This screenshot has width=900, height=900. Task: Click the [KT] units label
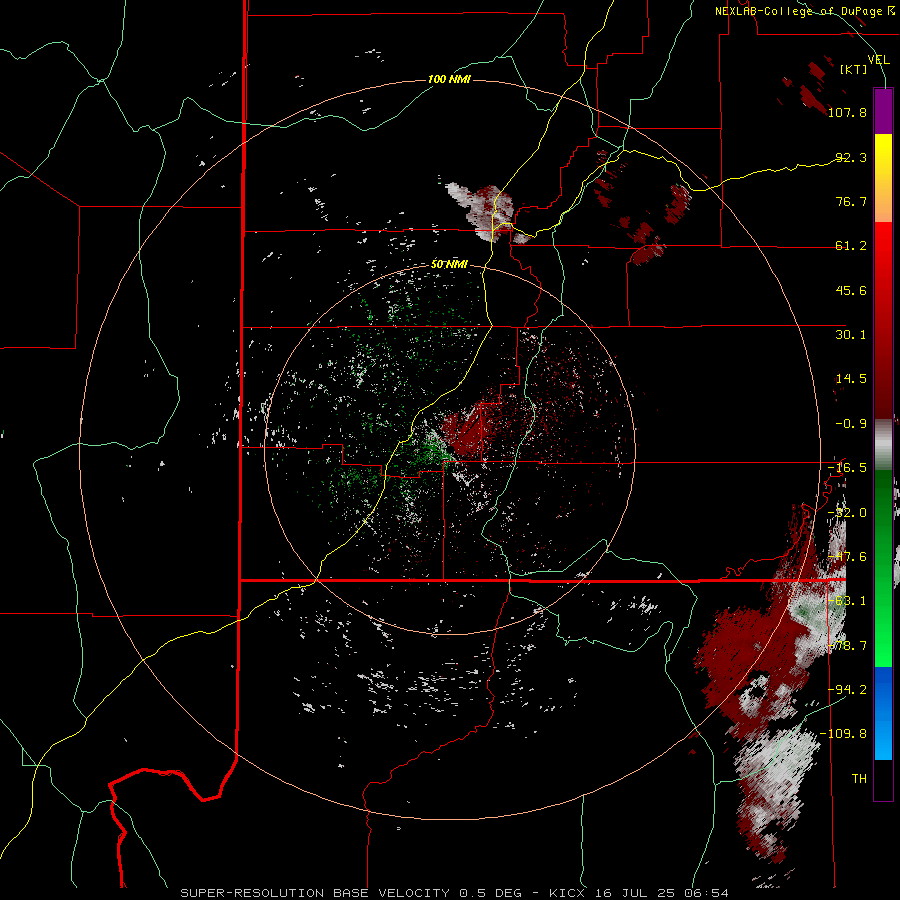[854, 69]
